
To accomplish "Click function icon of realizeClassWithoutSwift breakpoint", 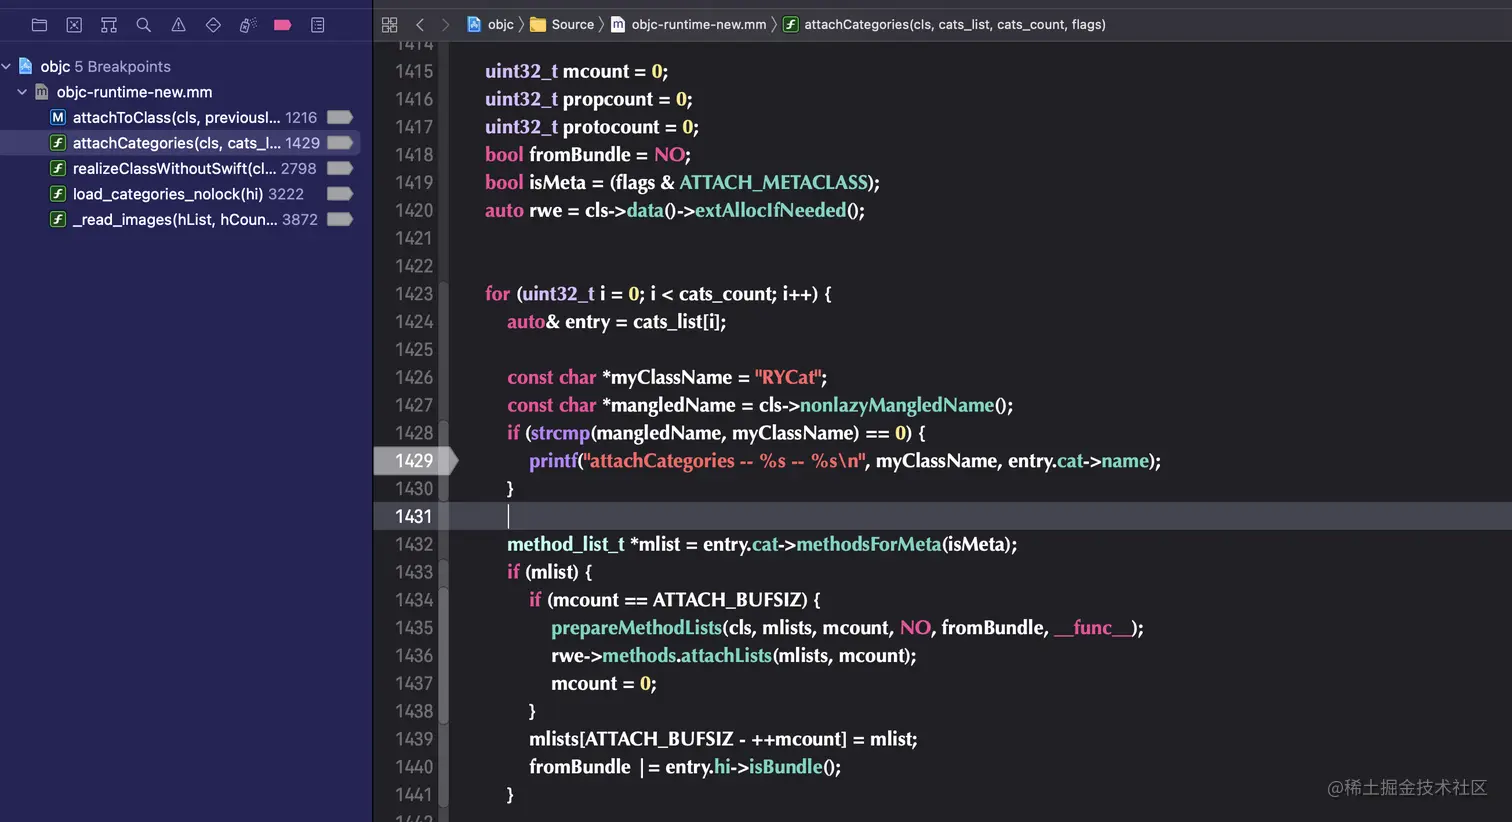I will 58,168.
